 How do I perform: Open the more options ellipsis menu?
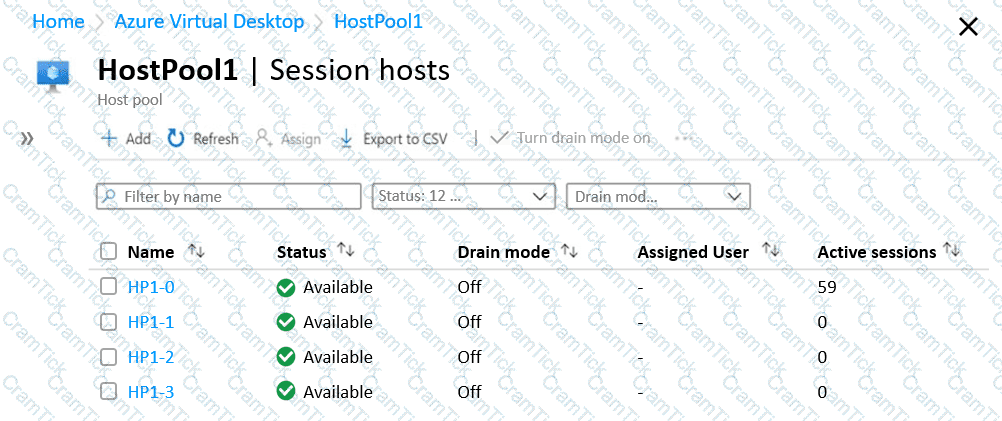(684, 138)
